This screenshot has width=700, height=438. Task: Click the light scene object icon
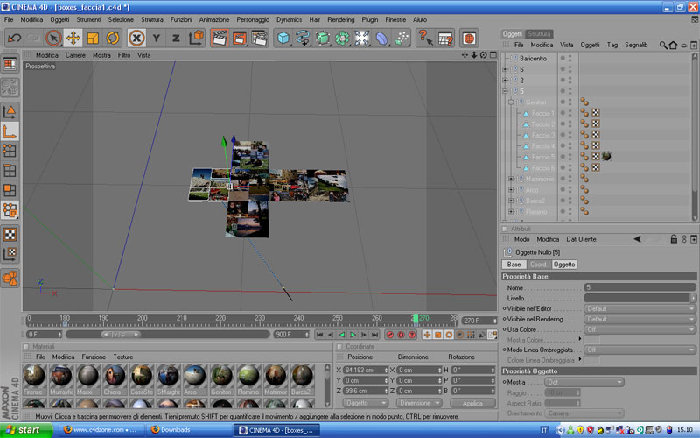click(362, 38)
